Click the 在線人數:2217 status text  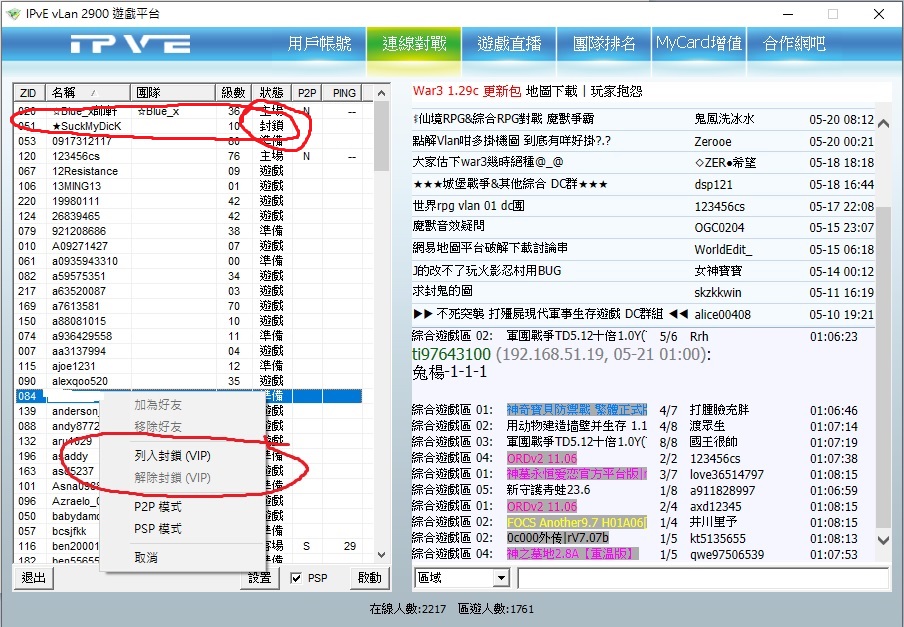408,609
